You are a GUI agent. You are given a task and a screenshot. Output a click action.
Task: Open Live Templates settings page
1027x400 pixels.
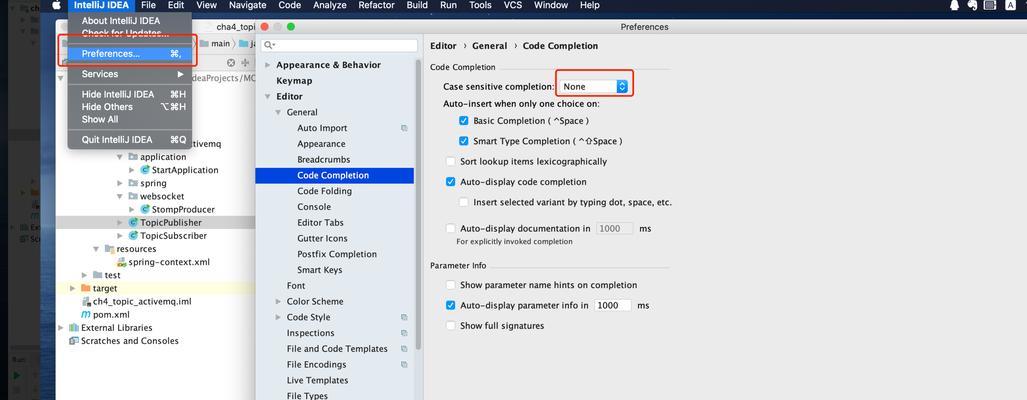tap(317, 380)
